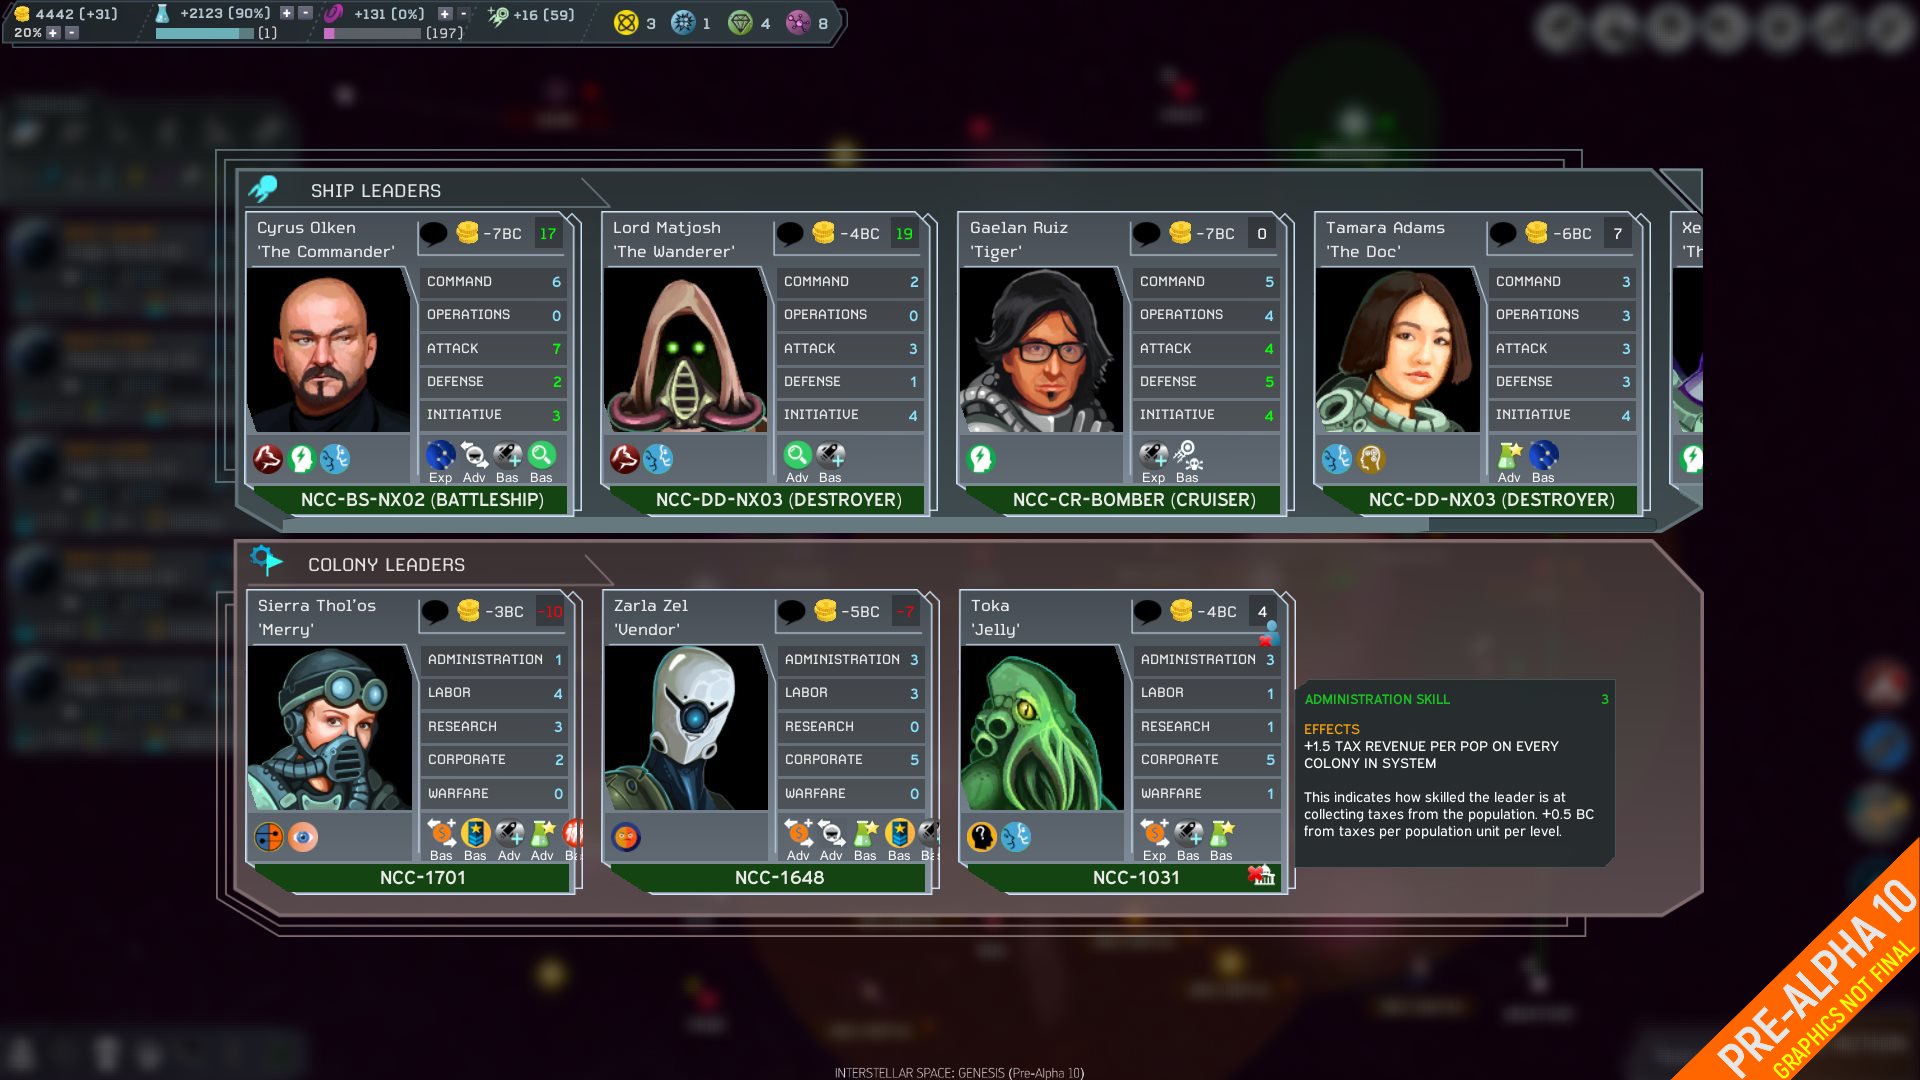Select Cyrus Olken's portrait
The width and height of the screenshot is (1920, 1080).
(329, 350)
